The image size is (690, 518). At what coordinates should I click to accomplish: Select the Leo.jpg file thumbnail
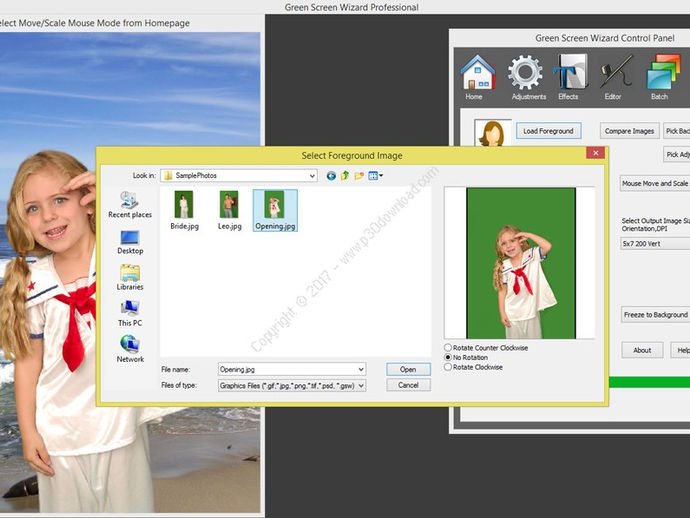229,210
